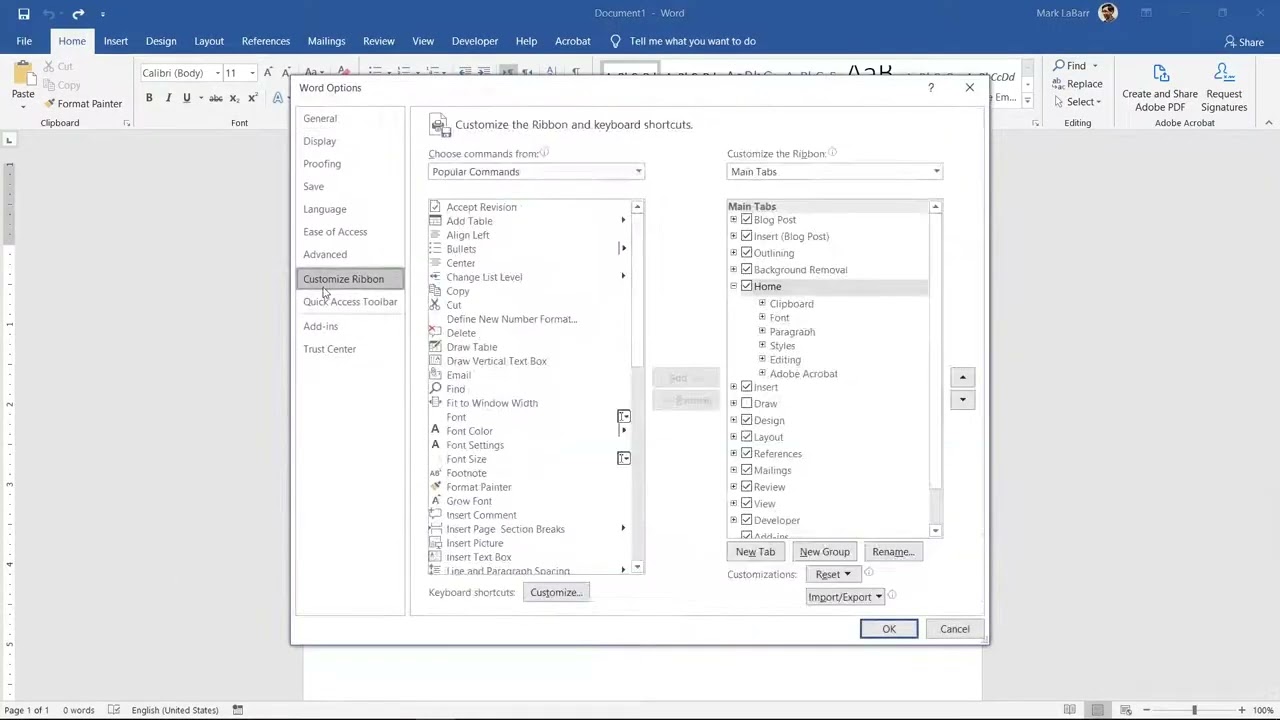Uncheck the Developer tab checkbox

tap(746, 520)
